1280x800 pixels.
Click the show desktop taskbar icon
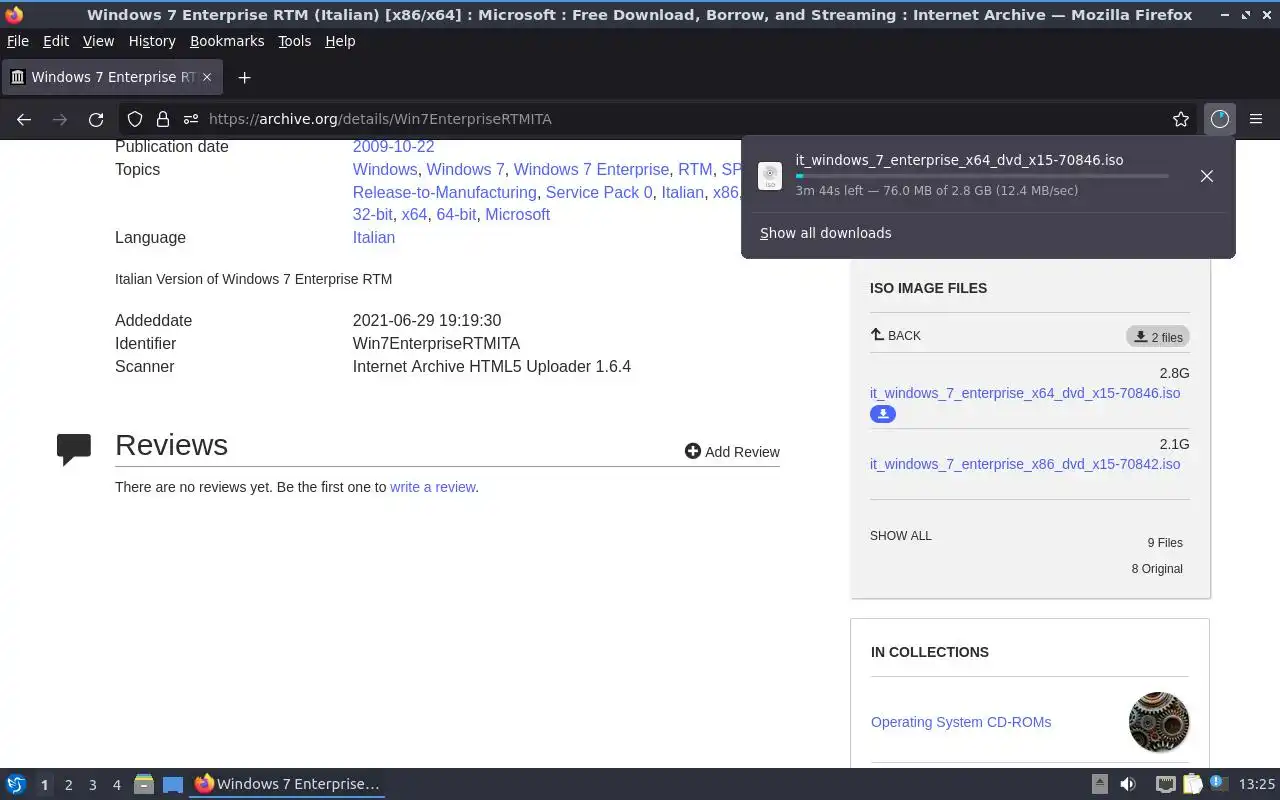[173, 785]
